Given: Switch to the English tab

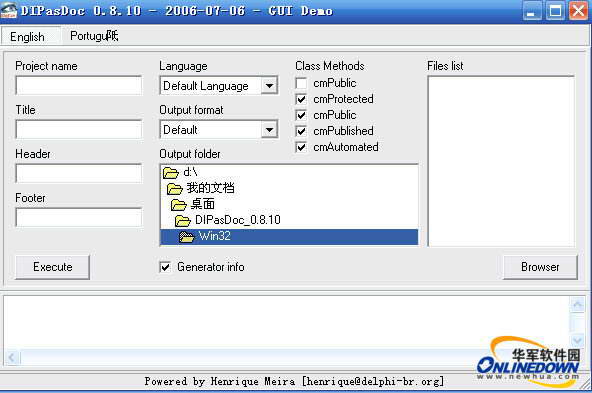Looking at the screenshot, I should click(x=31, y=37).
